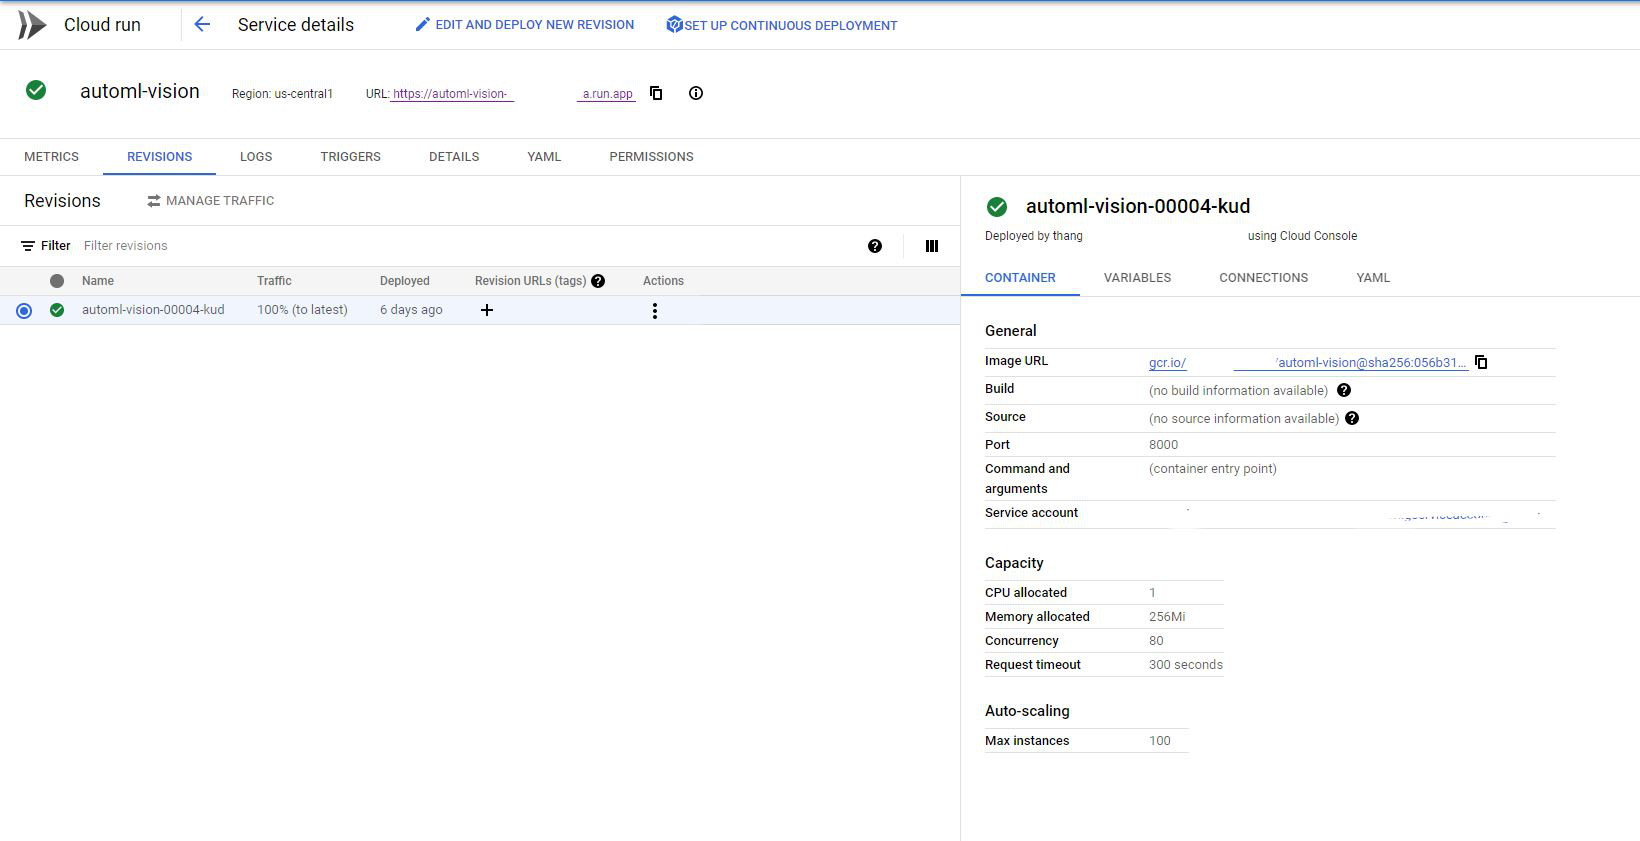The image size is (1640, 841).
Task: Click the Actions column header
Action: (x=663, y=281)
